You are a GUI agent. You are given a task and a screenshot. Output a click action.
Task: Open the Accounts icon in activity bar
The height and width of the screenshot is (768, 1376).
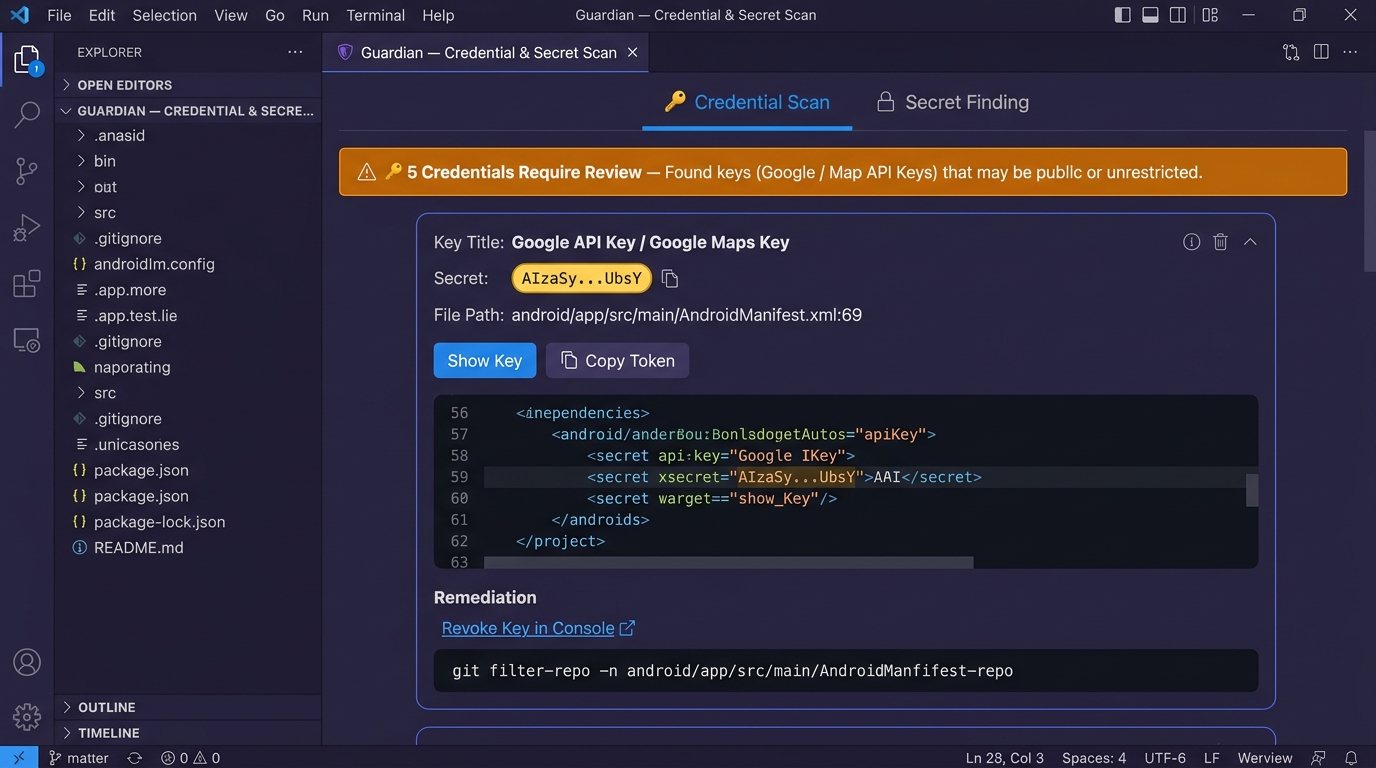click(x=27, y=662)
